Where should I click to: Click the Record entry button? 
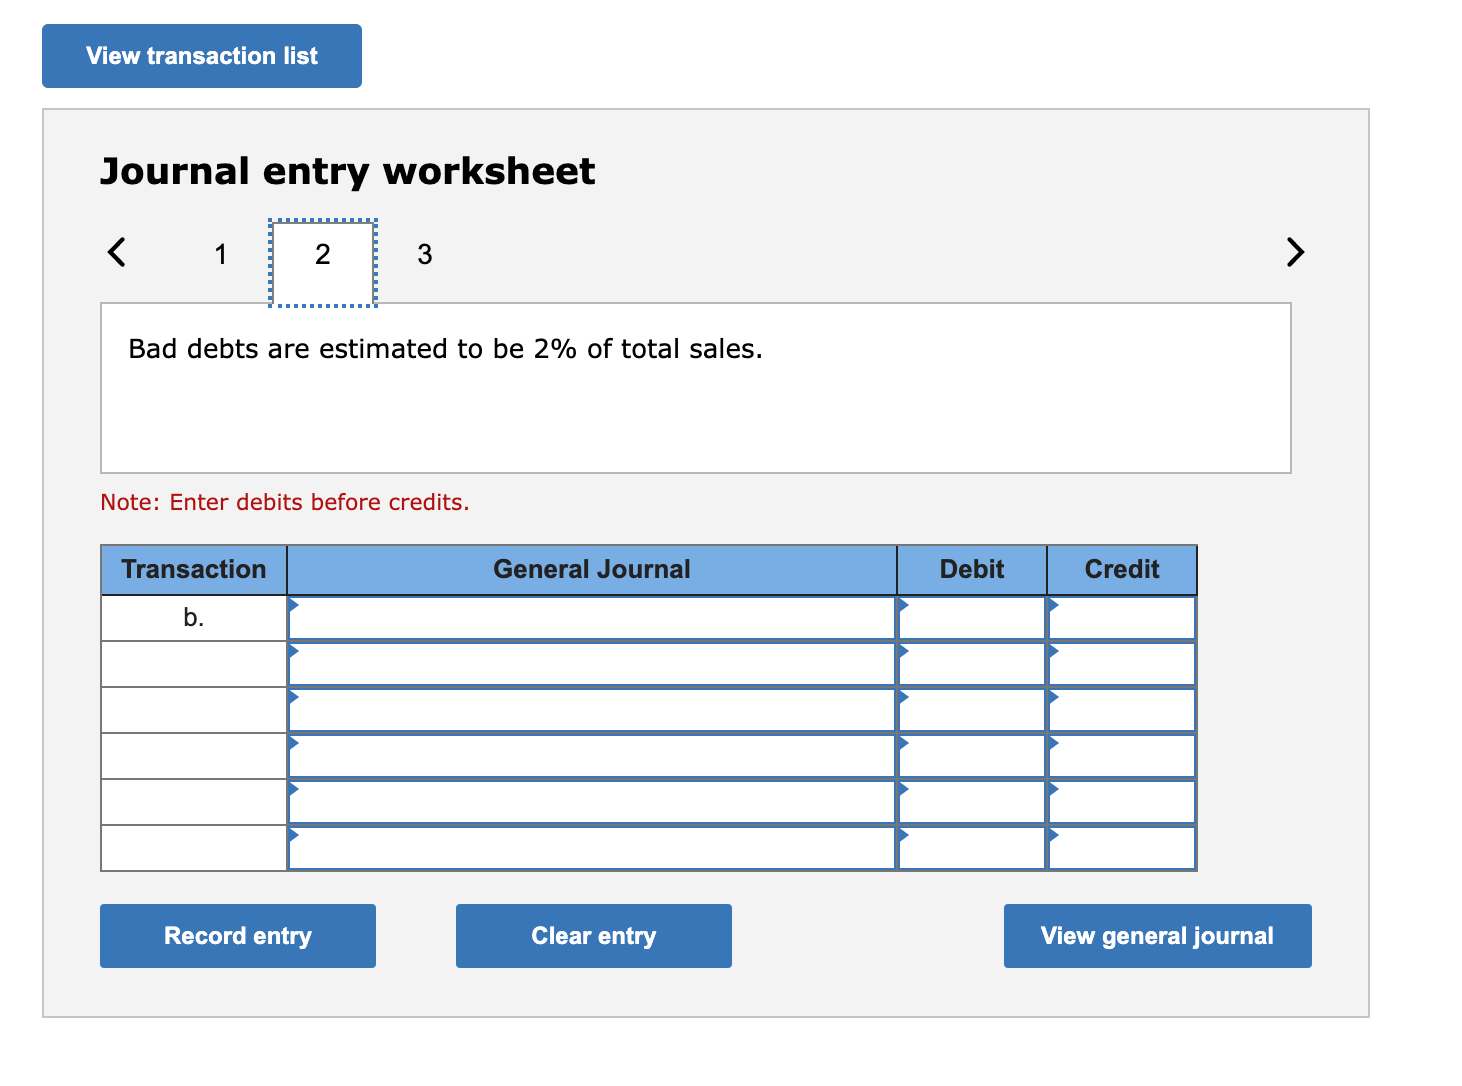(x=237, y=935)
